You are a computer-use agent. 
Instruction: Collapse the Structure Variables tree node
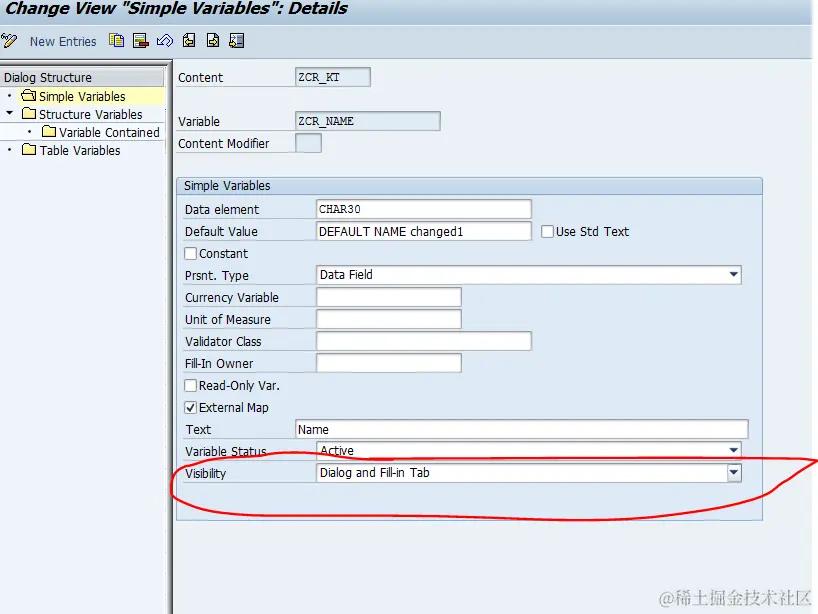tap(9, 113)
